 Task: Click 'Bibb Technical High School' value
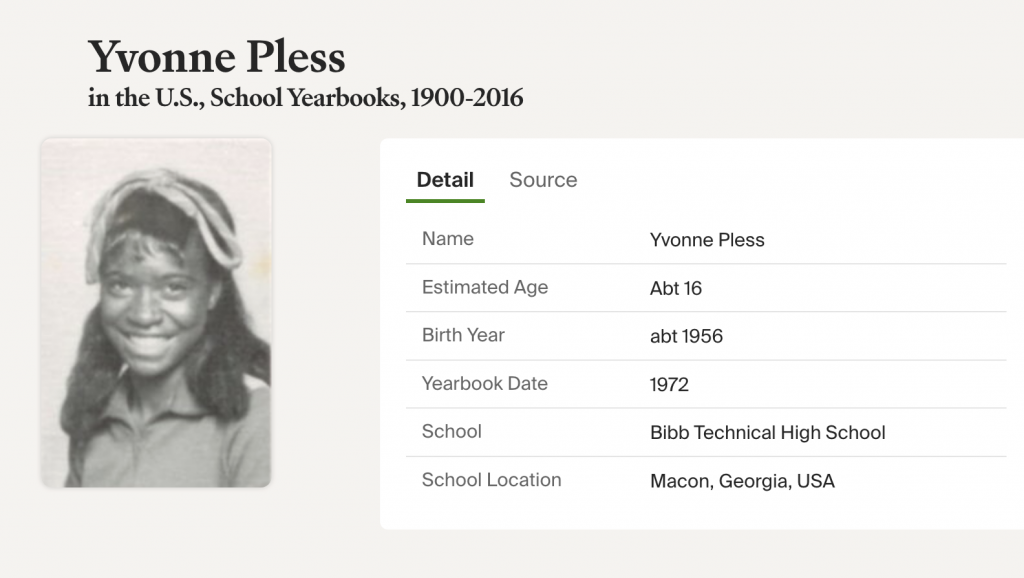pyautogui.click(x=768, y=432)
